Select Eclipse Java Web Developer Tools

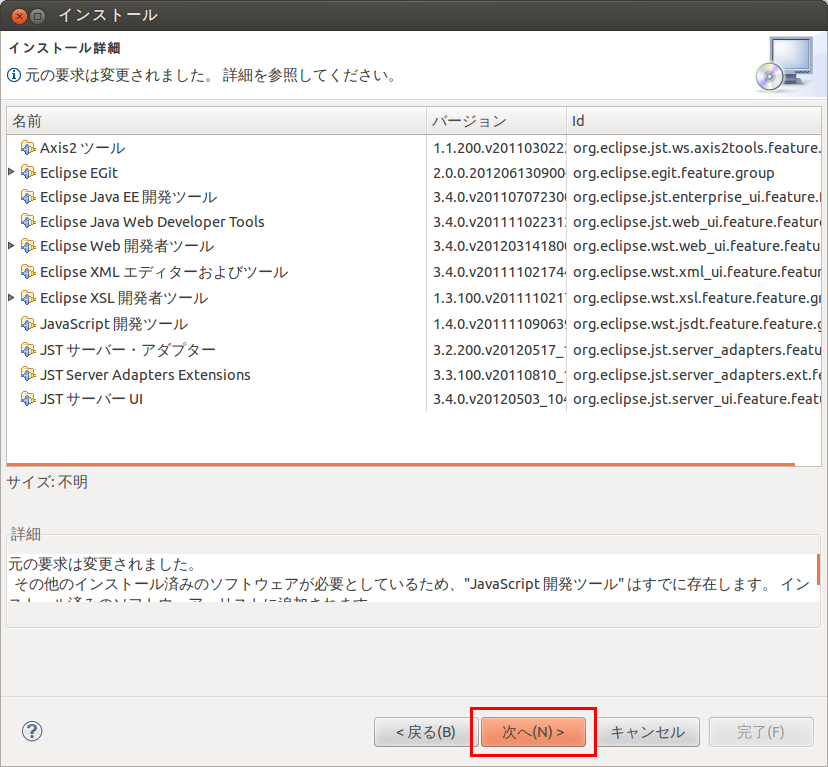click(x=414, y=221)
